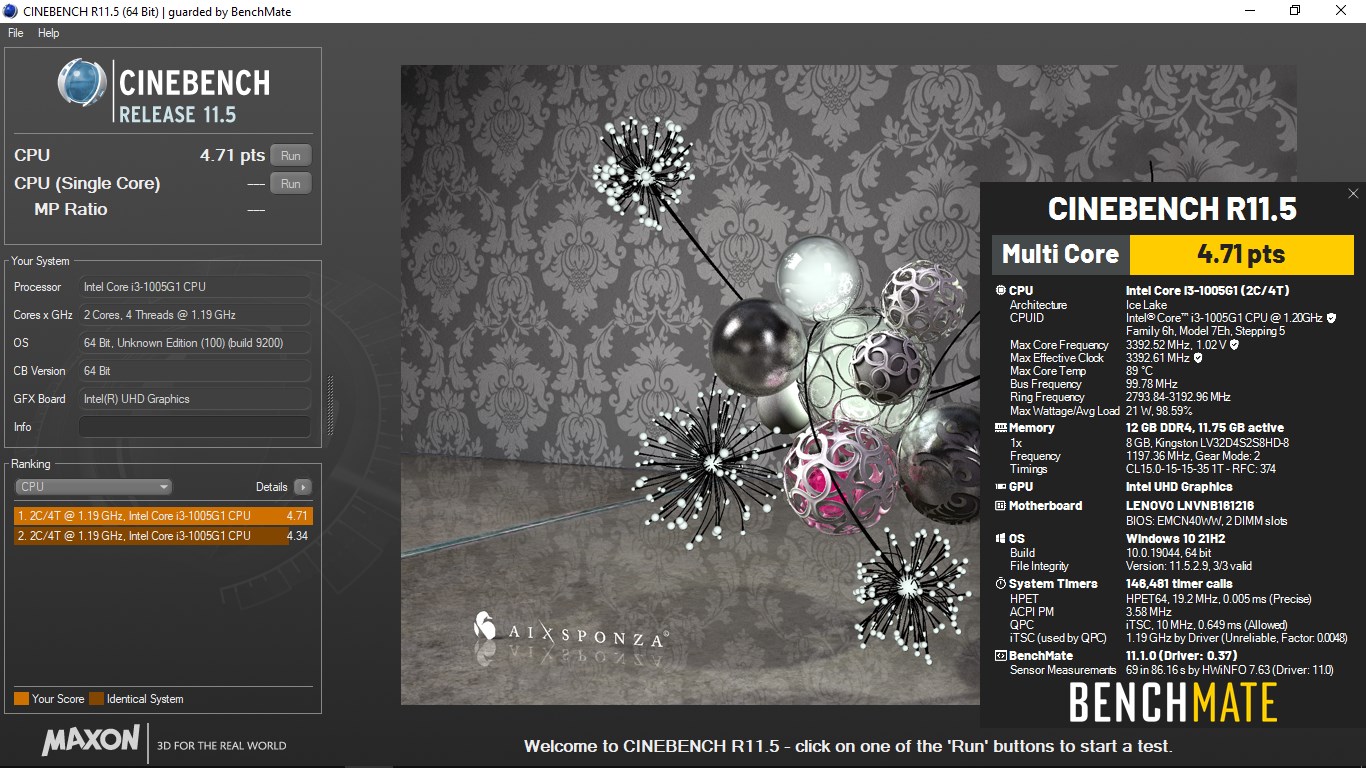This screenshot has height=768, width=1366.
Task: Open the Help menu
Action: [49, 33]
